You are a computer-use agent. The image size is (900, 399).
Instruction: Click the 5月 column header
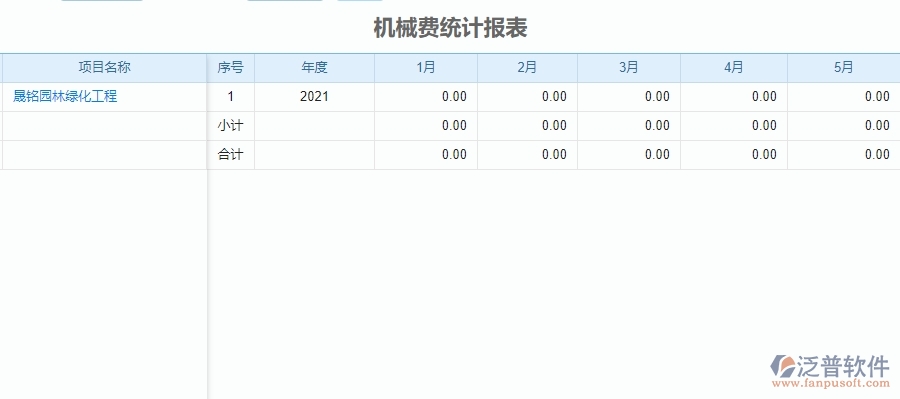pyautogui.click(x=844, y=68)
